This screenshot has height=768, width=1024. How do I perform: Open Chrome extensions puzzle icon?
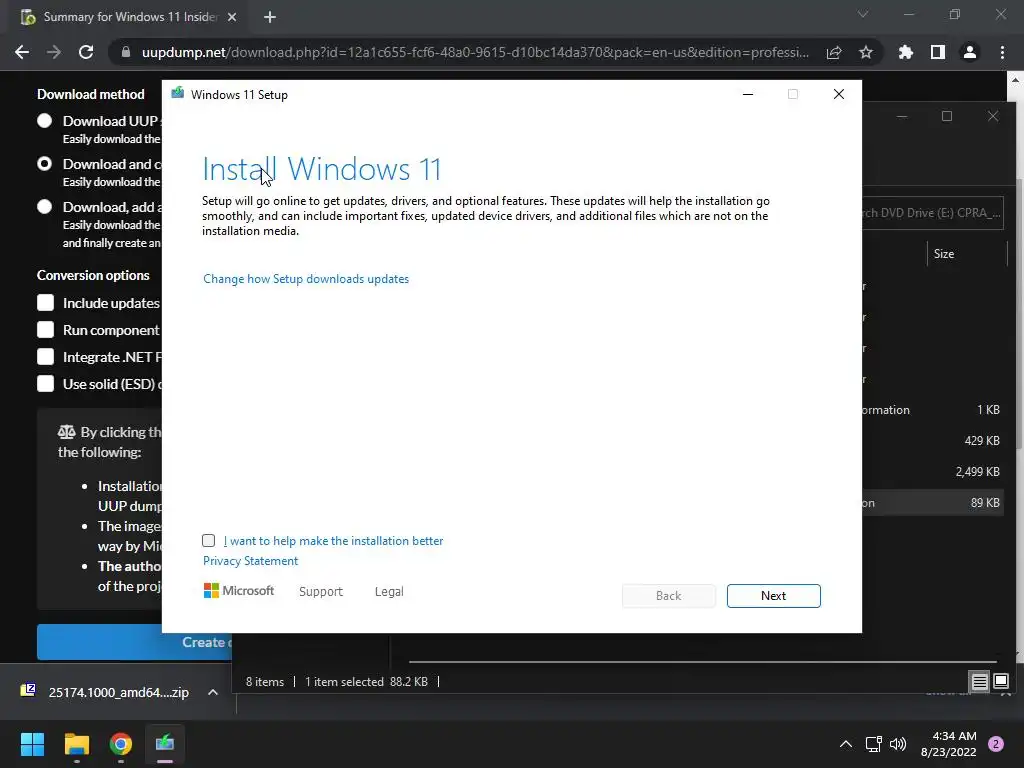(905, 52)
